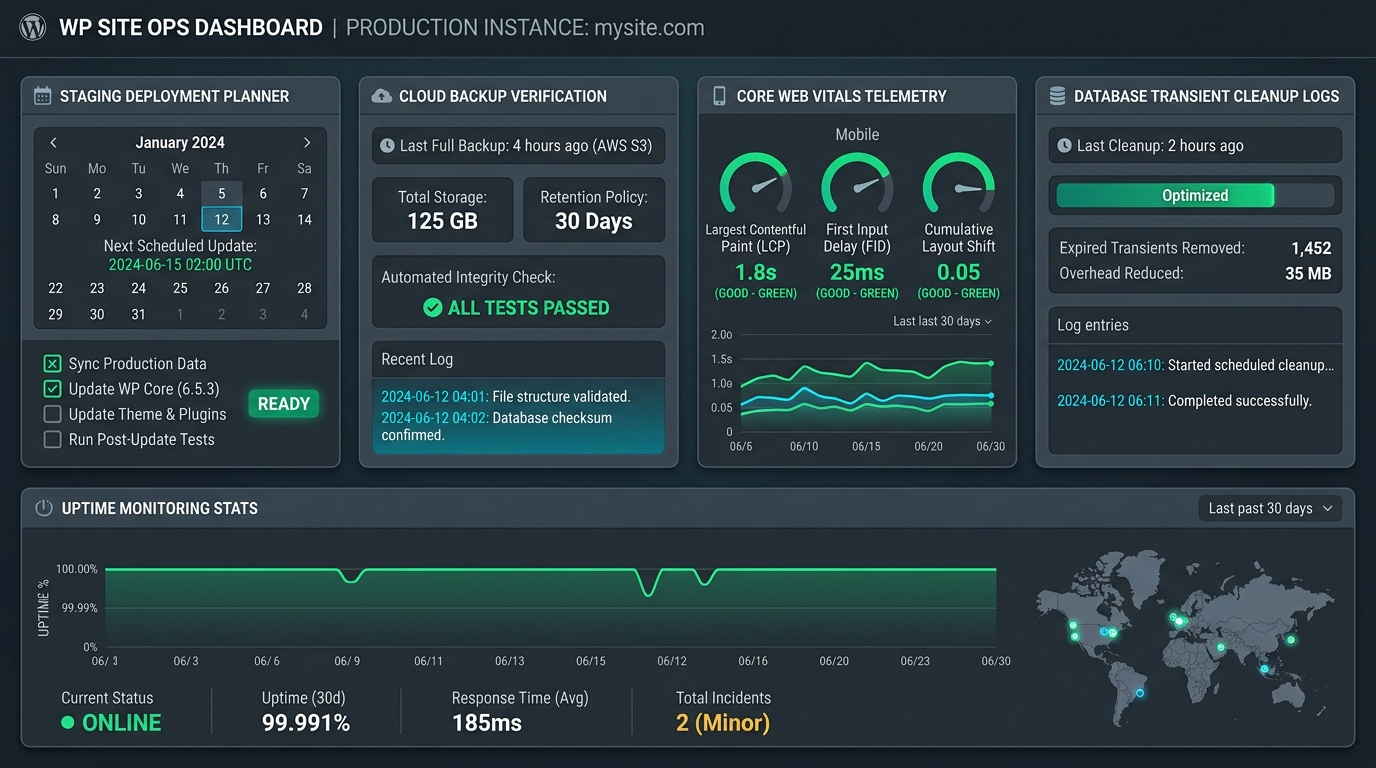The width and height of the screenshot is (1376, 768).
Task: Go to next month in calendar
Action: point(307,143)
